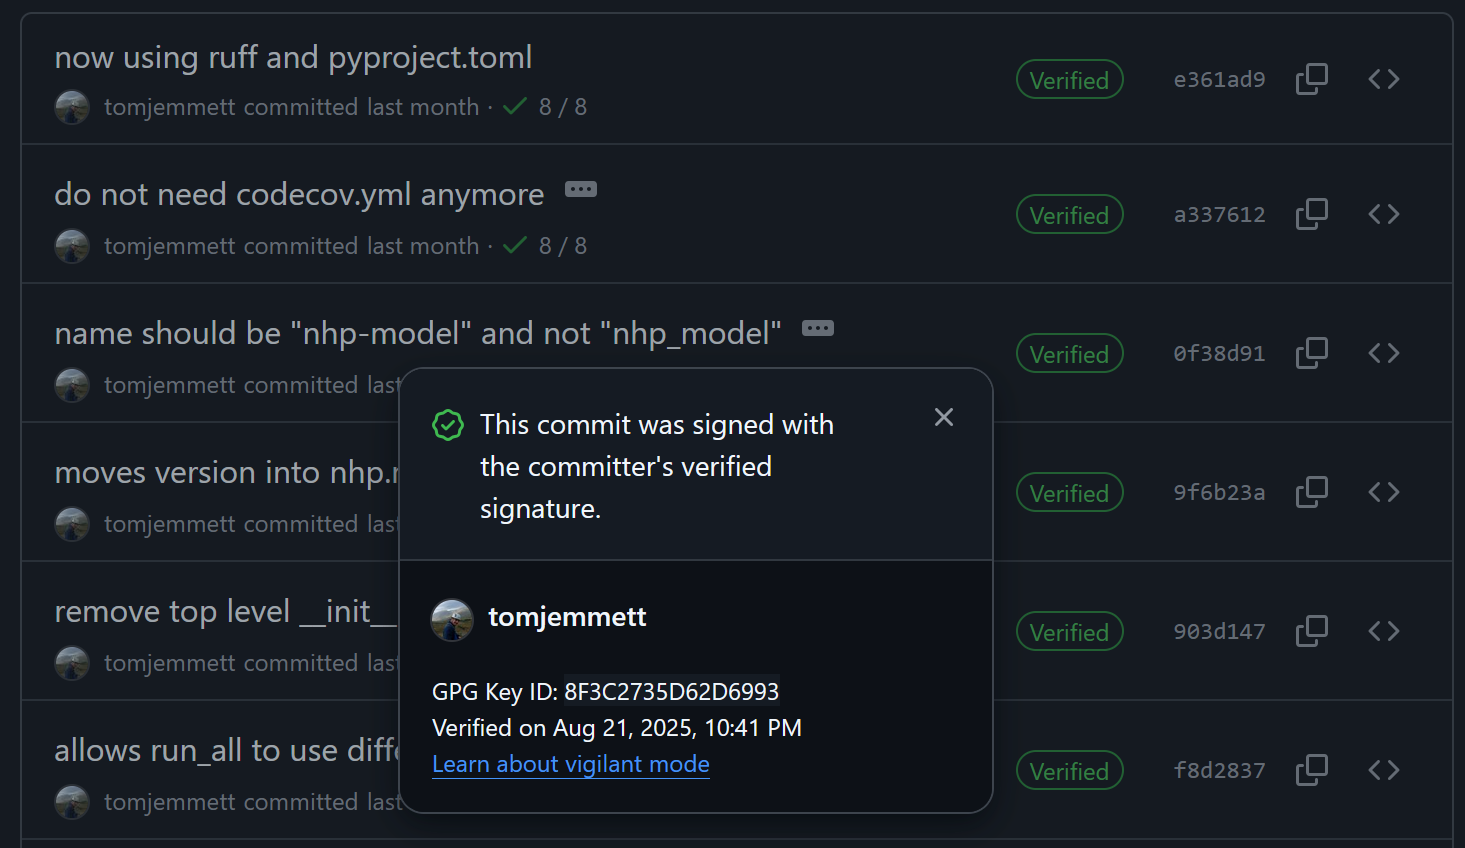Browse repository at commit 0f38d91
Viewport: 1465px width, 848px height.
tap(1383, 353)
